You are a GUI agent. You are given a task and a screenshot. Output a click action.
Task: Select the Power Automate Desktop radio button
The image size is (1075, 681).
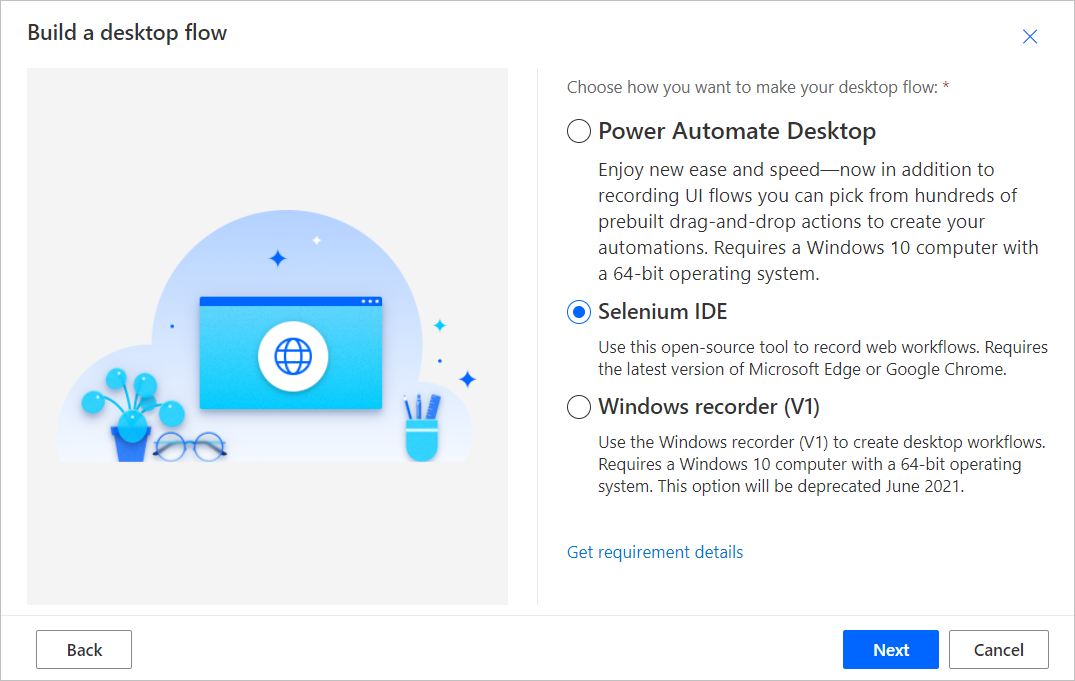pos(579,131)
